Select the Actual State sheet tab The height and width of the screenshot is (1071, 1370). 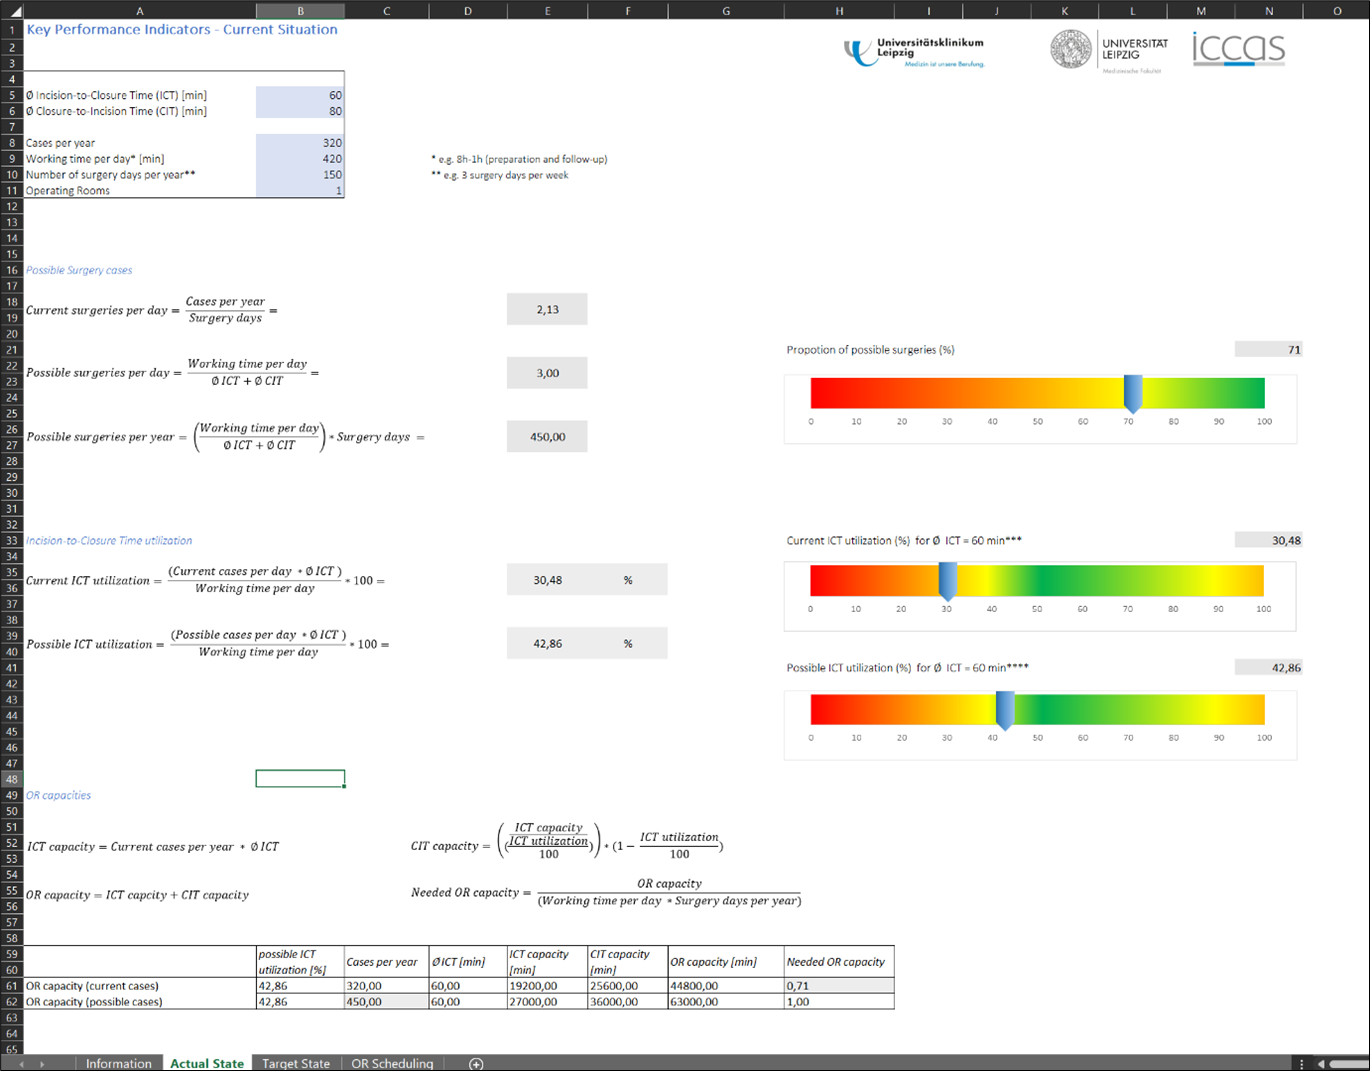point(207,1063)
